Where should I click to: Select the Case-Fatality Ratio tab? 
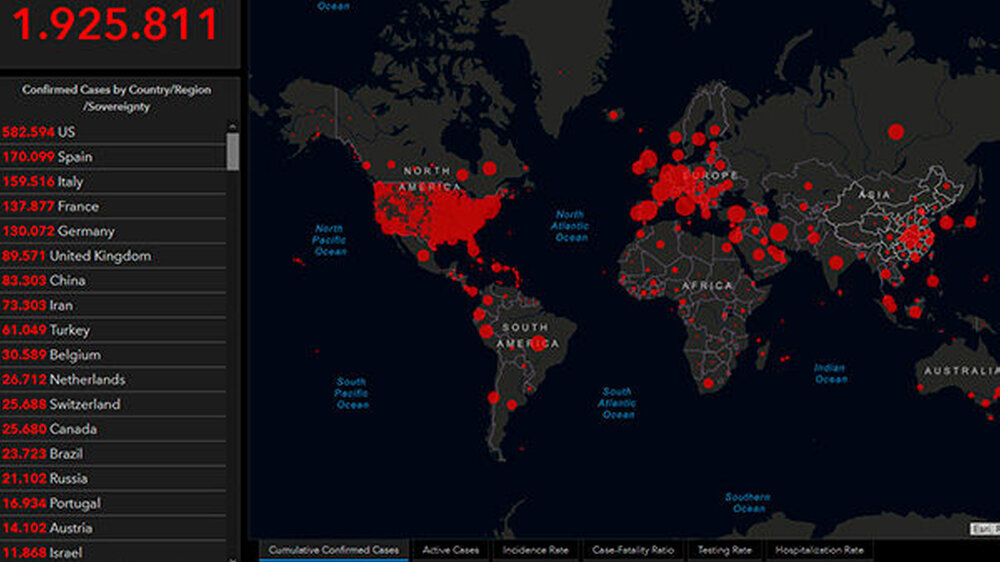[635, 550]
